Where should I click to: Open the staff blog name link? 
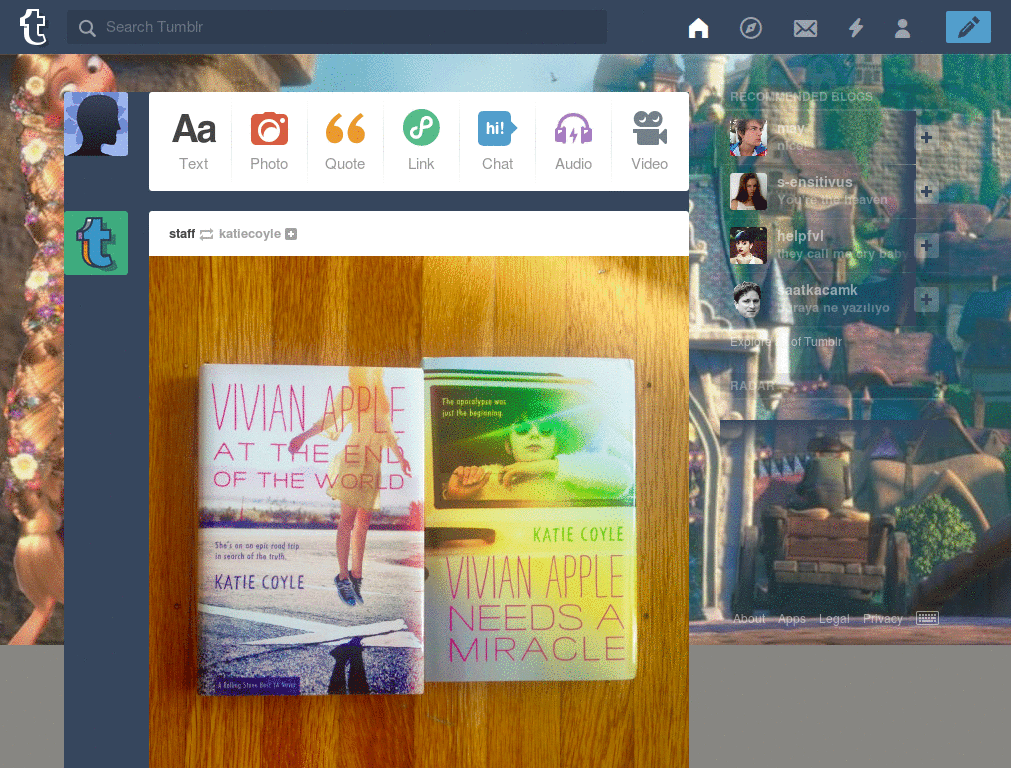[182, 234]
